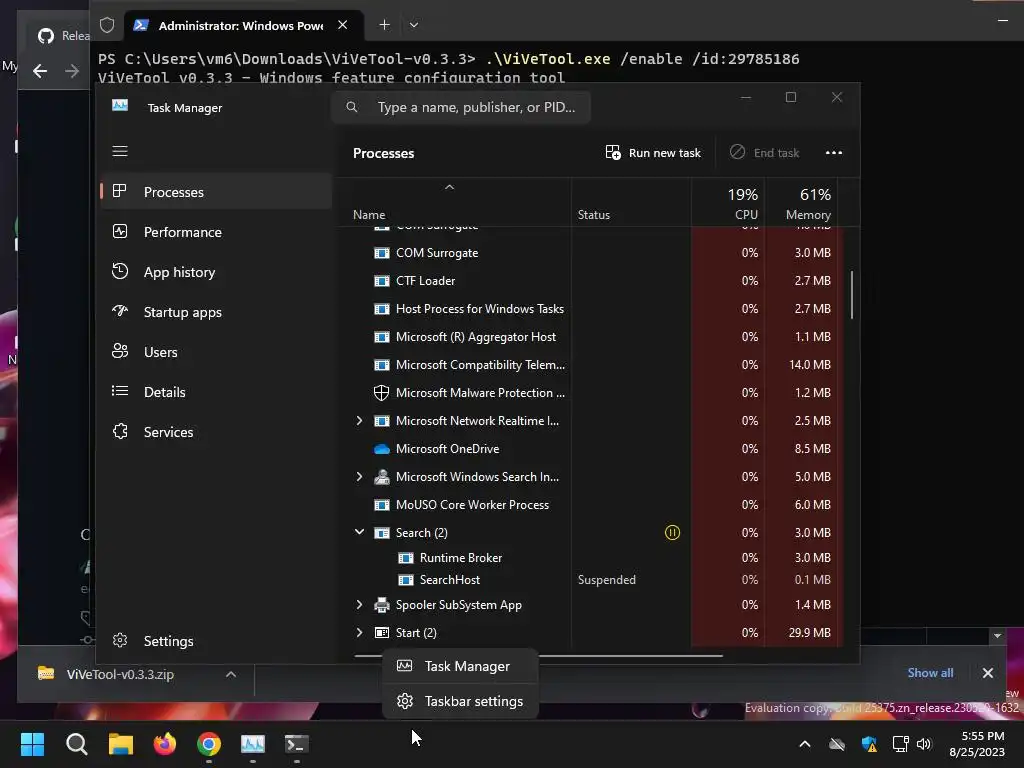
Task: Open the terminal tab dropdown arrow
Action: (413, 25)
